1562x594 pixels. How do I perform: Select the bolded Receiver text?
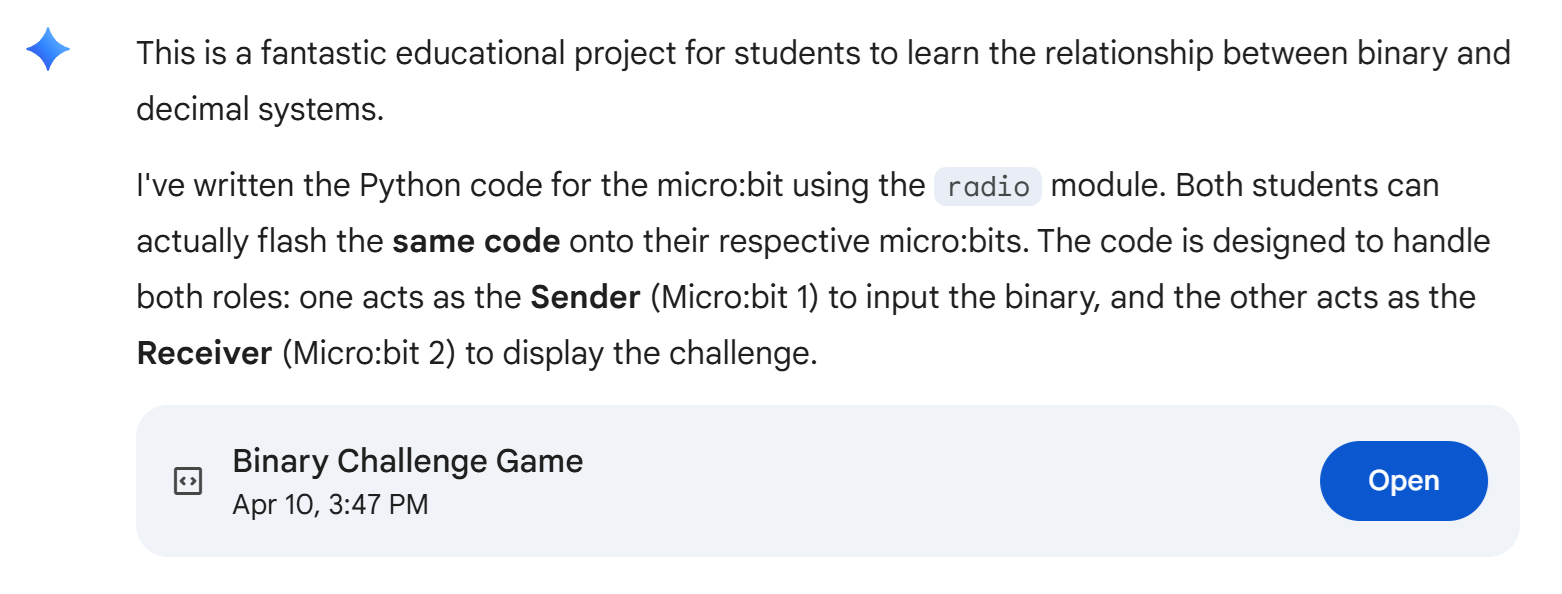click(203, 352)
